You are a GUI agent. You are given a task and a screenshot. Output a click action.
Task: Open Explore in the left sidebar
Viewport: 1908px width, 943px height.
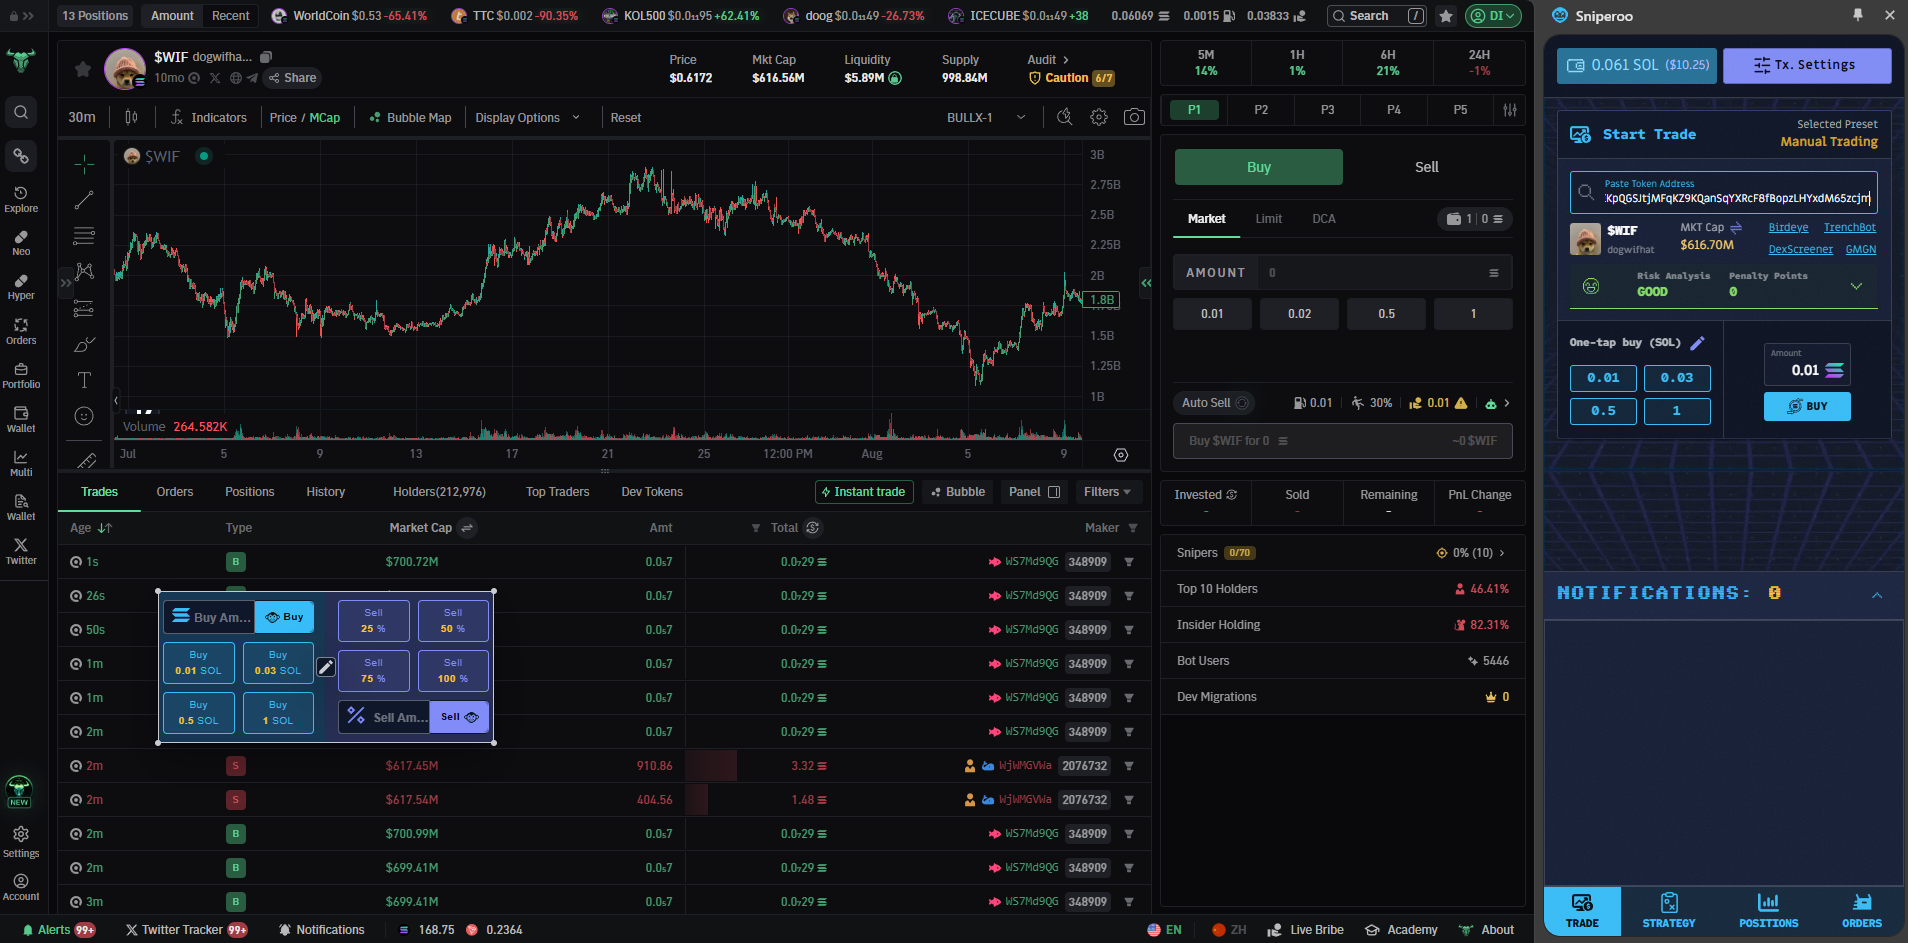(21, 199)
